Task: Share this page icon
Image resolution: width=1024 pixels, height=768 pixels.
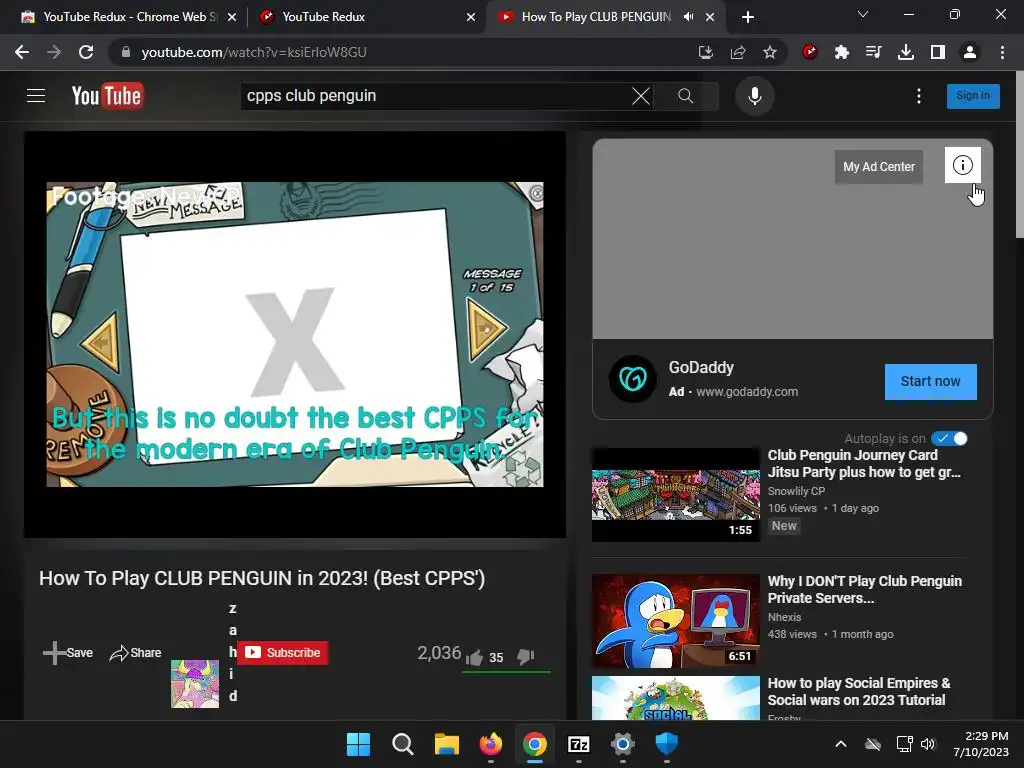Action: pos(738,52)
